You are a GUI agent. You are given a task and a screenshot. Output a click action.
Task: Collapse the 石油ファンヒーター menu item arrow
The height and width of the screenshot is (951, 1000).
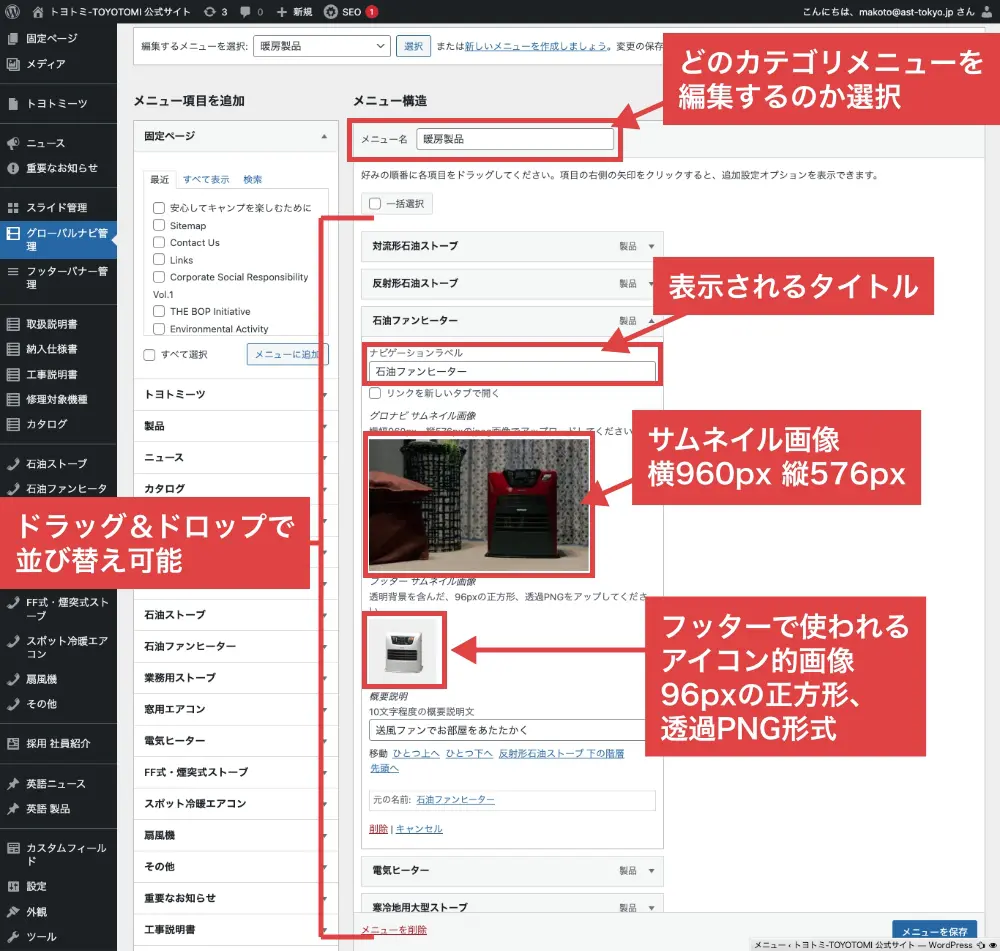[x=651, y=321]
